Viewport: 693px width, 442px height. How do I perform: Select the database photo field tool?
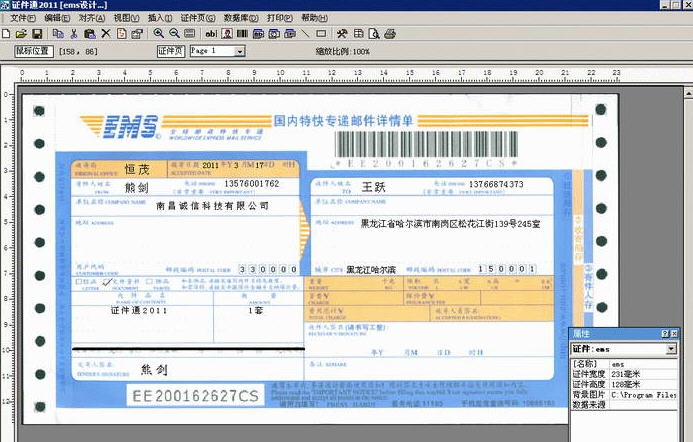coord(274,34)
